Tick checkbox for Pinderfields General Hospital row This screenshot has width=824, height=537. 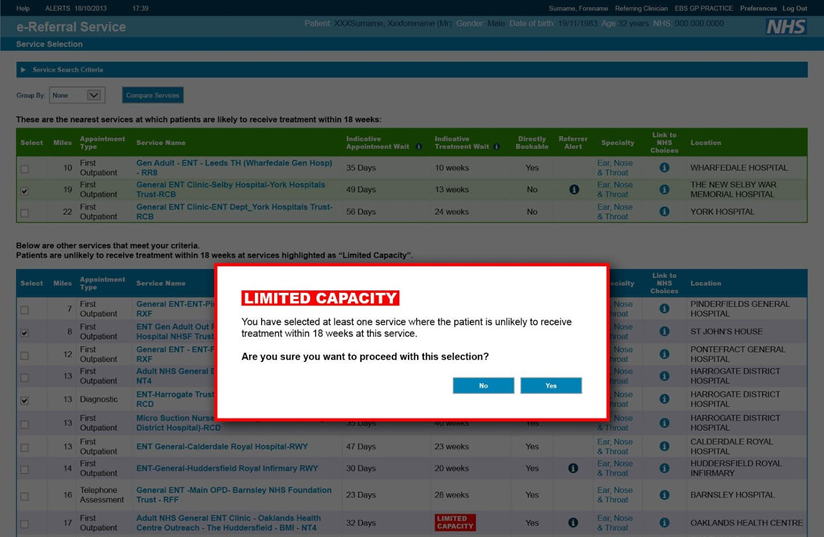(25, 310)
